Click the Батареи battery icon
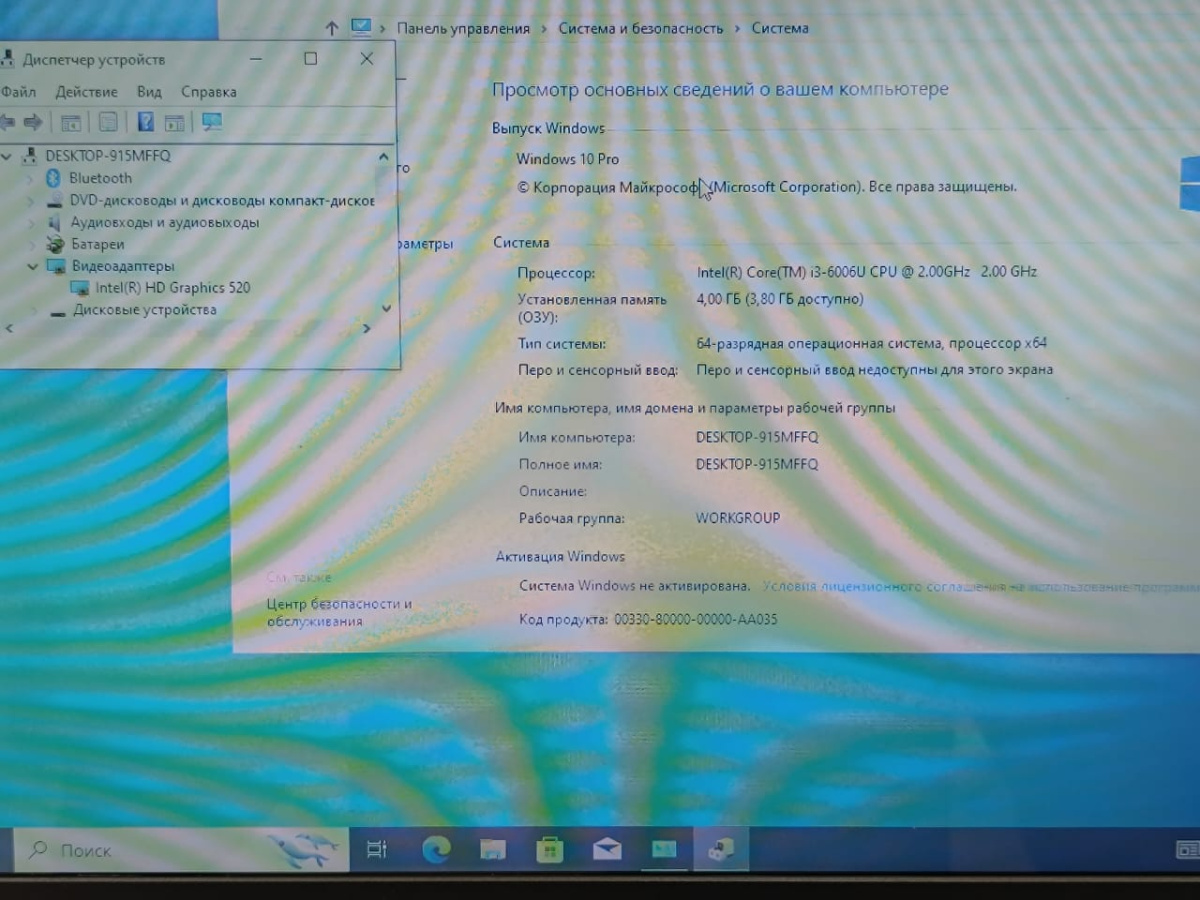The width and height of the screenshot is (1200, 900). [x=56, y=244]
